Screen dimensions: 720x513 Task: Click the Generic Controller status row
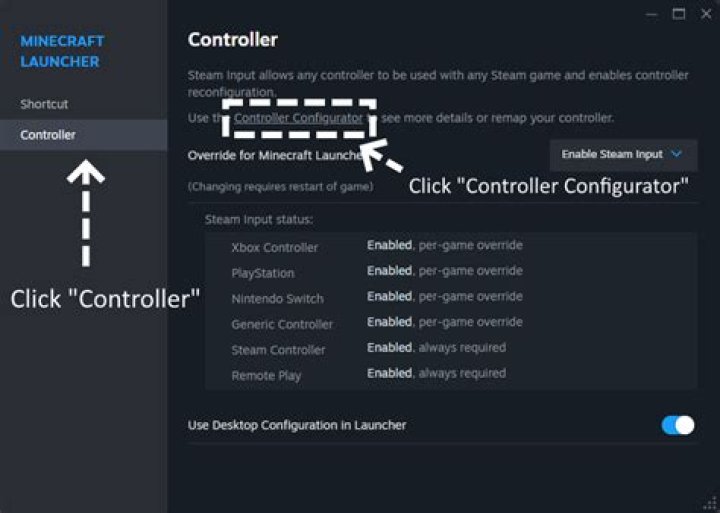pos(450,323)
